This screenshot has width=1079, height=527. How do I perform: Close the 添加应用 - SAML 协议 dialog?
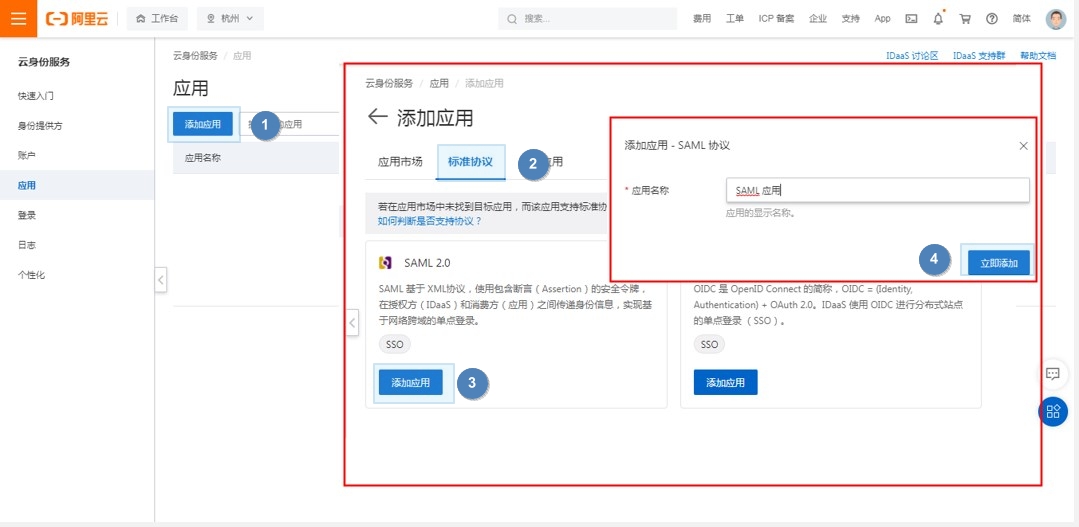1023,146
